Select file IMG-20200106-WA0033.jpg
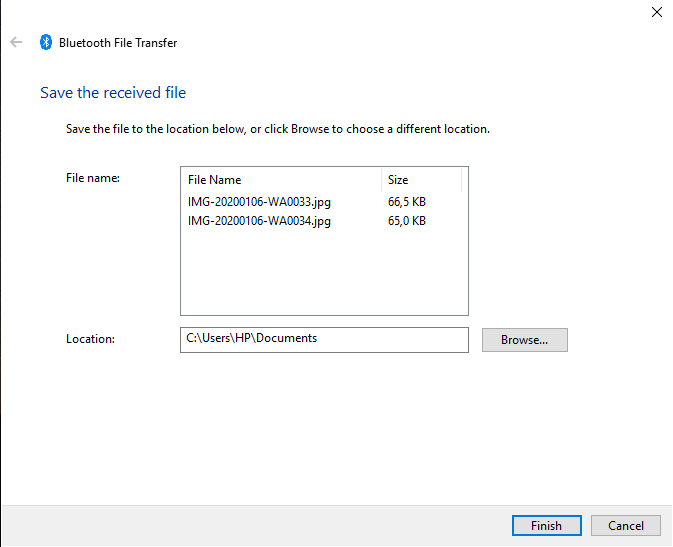This screenshot has width=673, height=547. (259, 202)
